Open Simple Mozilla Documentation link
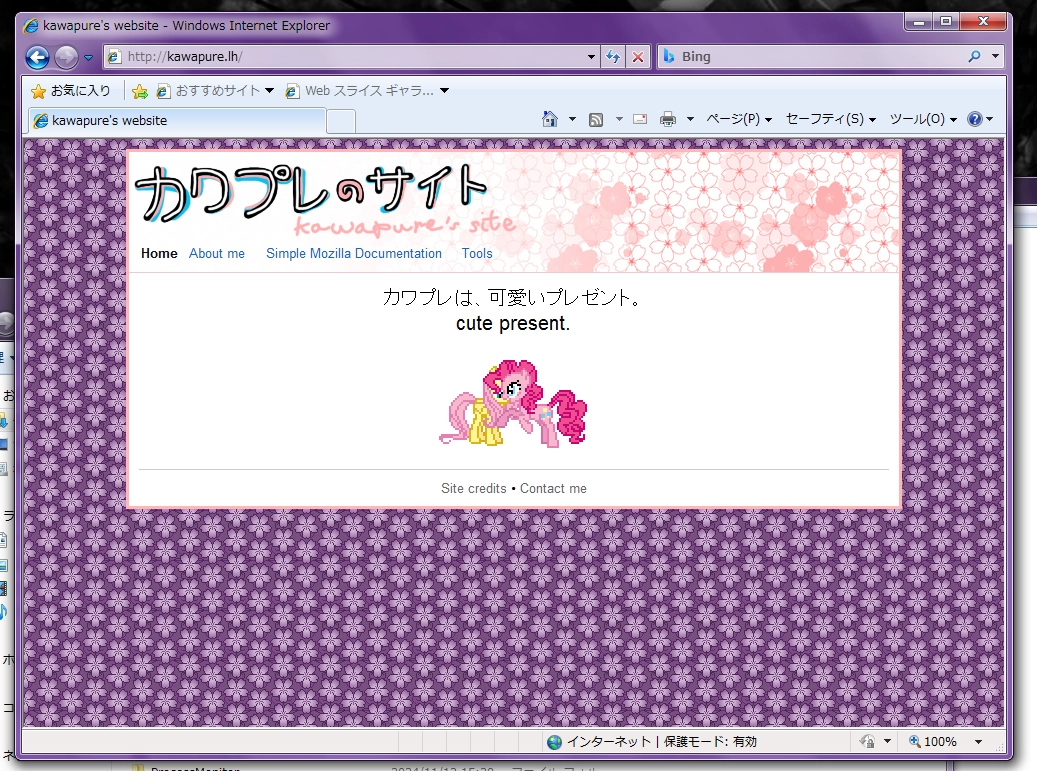Image resolution: width=1037 pixels, height=771 pixels. click(x=354, y=253)
